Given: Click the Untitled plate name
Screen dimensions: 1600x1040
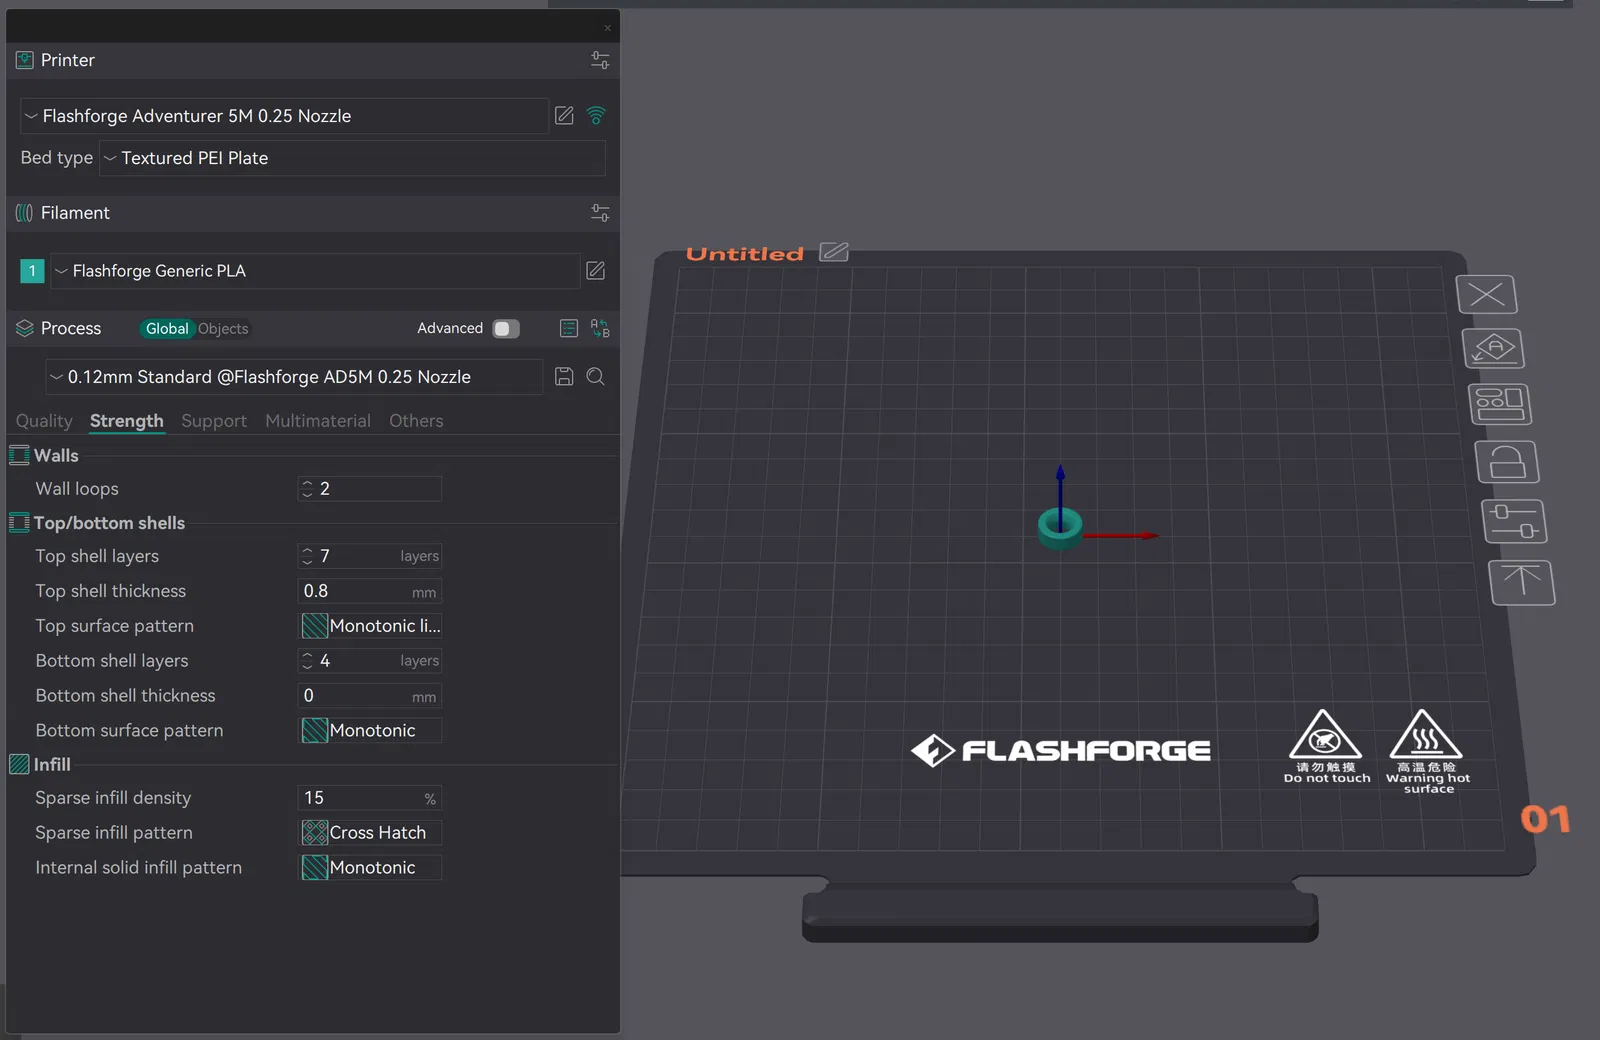Looking at the screenshot, I should (745, 254).
